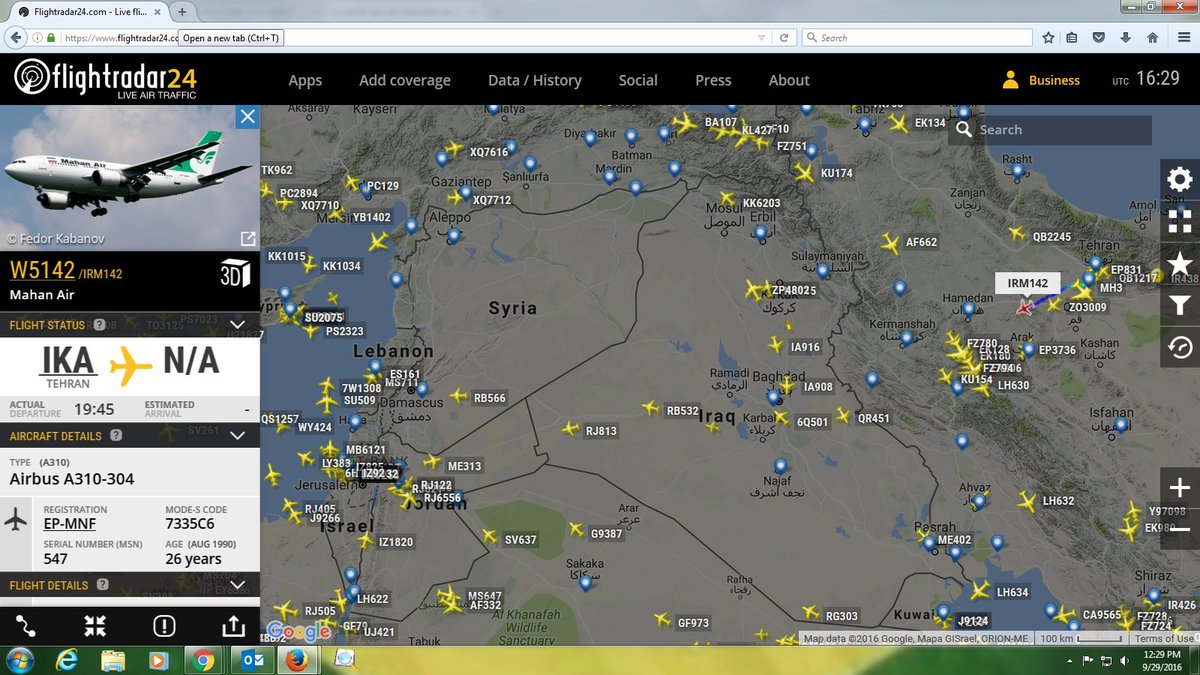Click the grid widgets icon on right
1200x675 pixels.
pos(1180,221)
